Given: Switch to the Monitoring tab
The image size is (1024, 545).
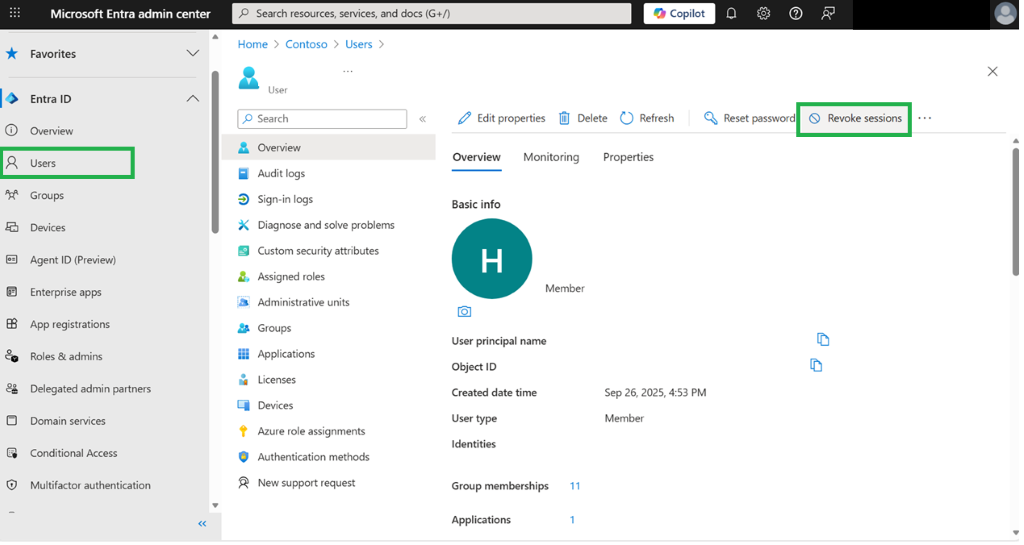Looking at the screenshot, I should click(551, 157).
